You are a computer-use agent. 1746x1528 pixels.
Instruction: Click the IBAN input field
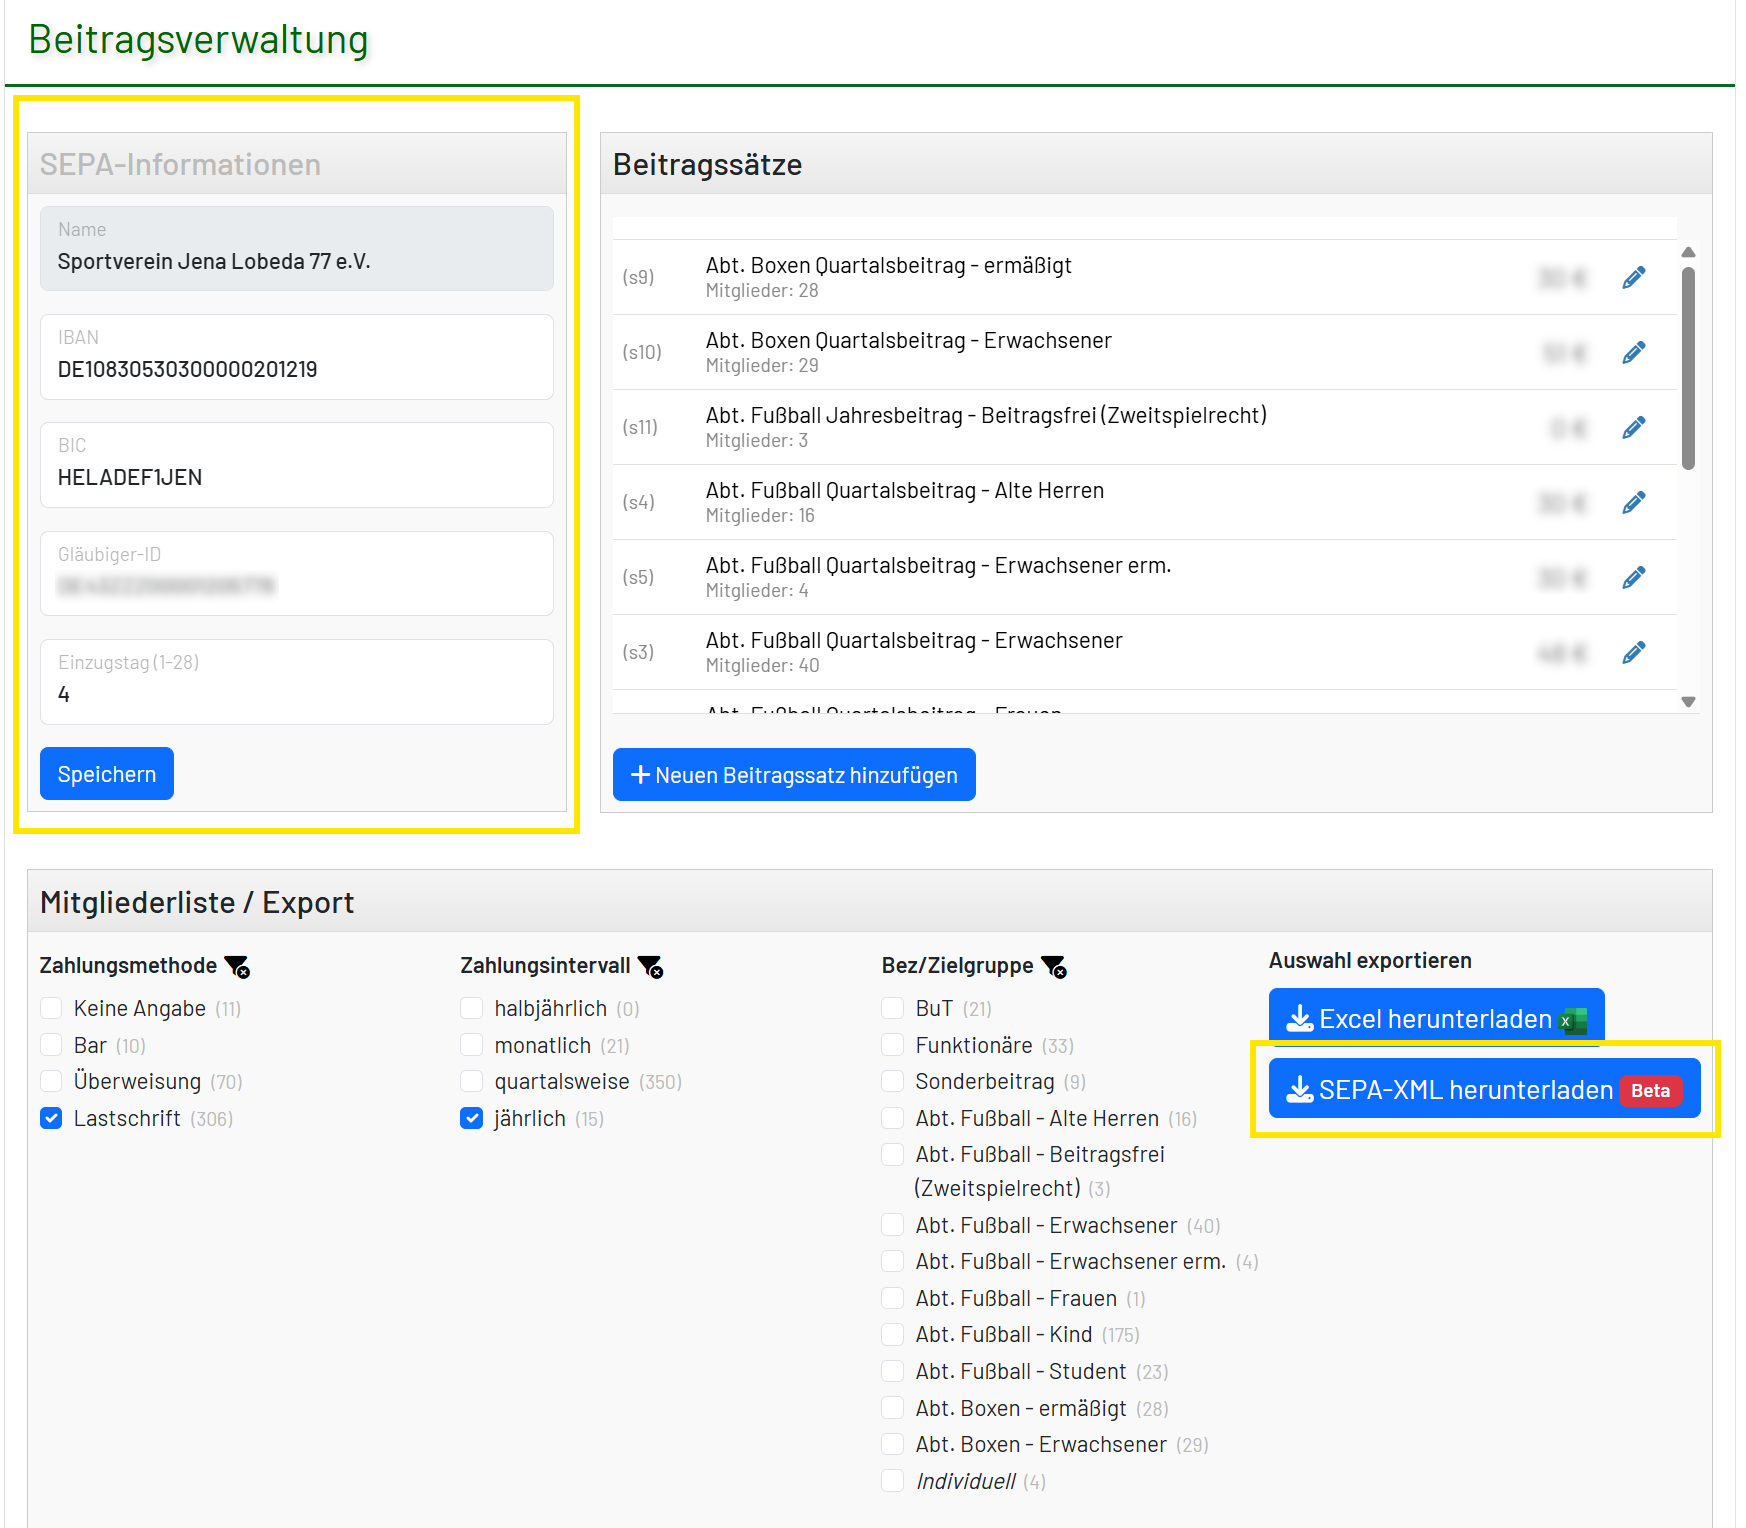pos(297,369)
